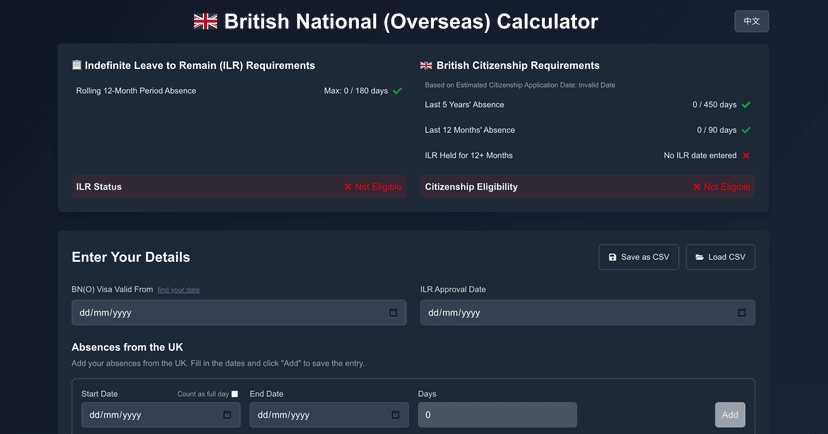Click 'No ILR date entered' text
The width and height of the screenshot is (828, 434).
700,155
